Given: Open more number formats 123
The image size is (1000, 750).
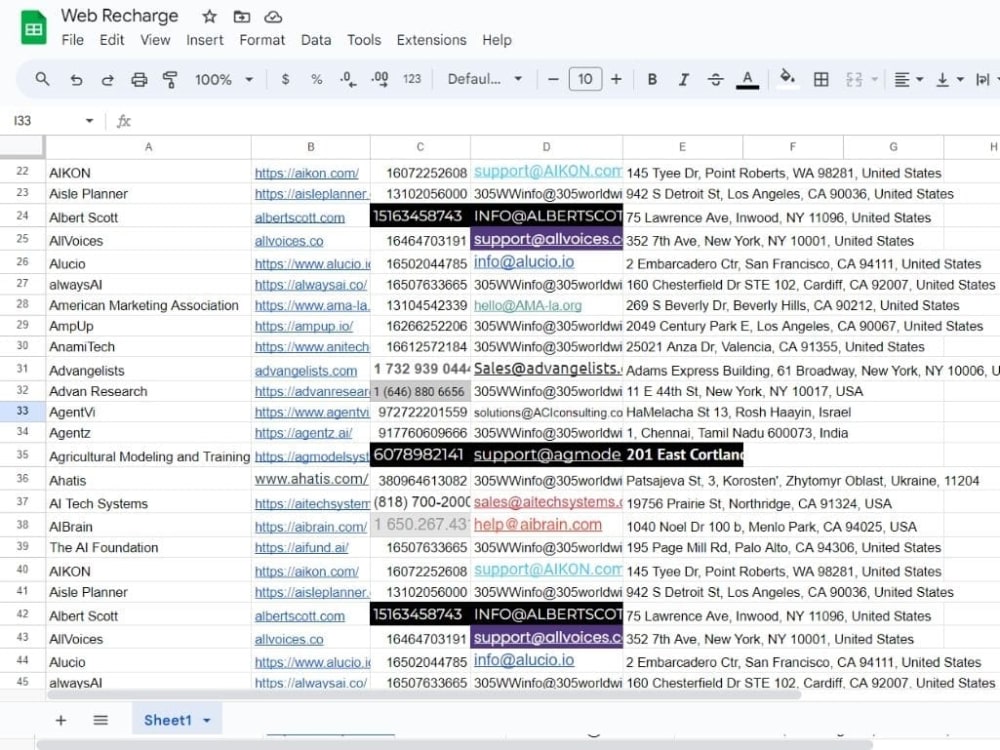Looking at the screenshot, I should coord(412,79).
